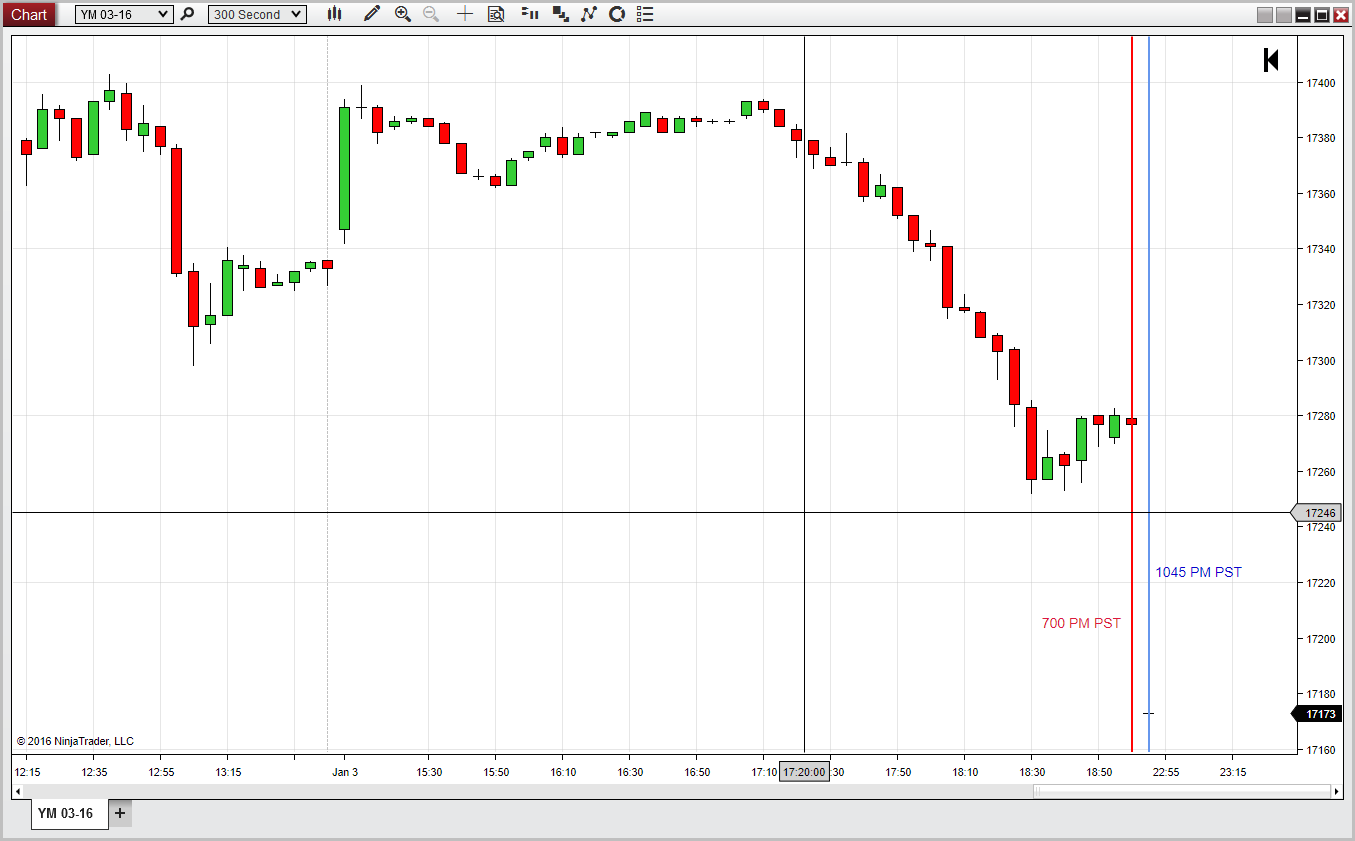Click the 17400 price axis label
This screenshot has height=841, width=1355.
tap(1320, 83)
